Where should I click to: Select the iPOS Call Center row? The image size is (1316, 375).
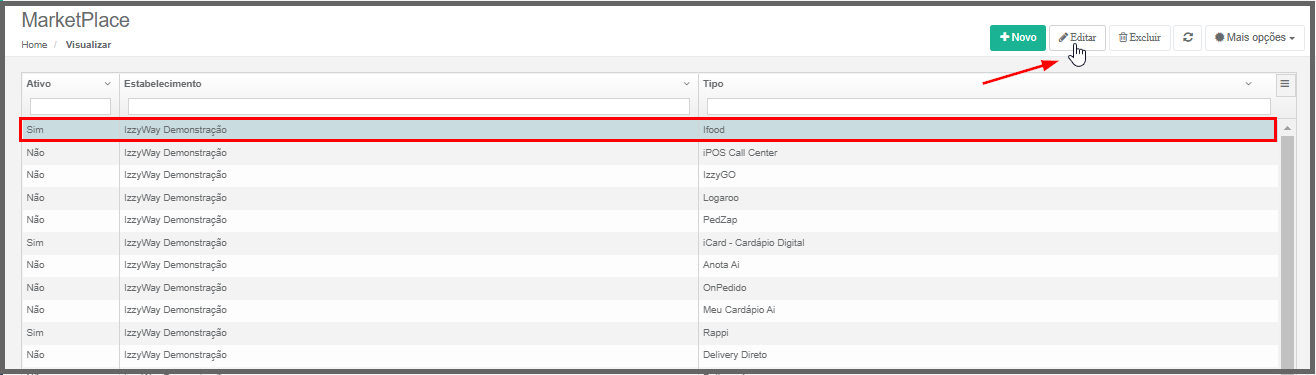pyautogui.click(x=649, y=153)
